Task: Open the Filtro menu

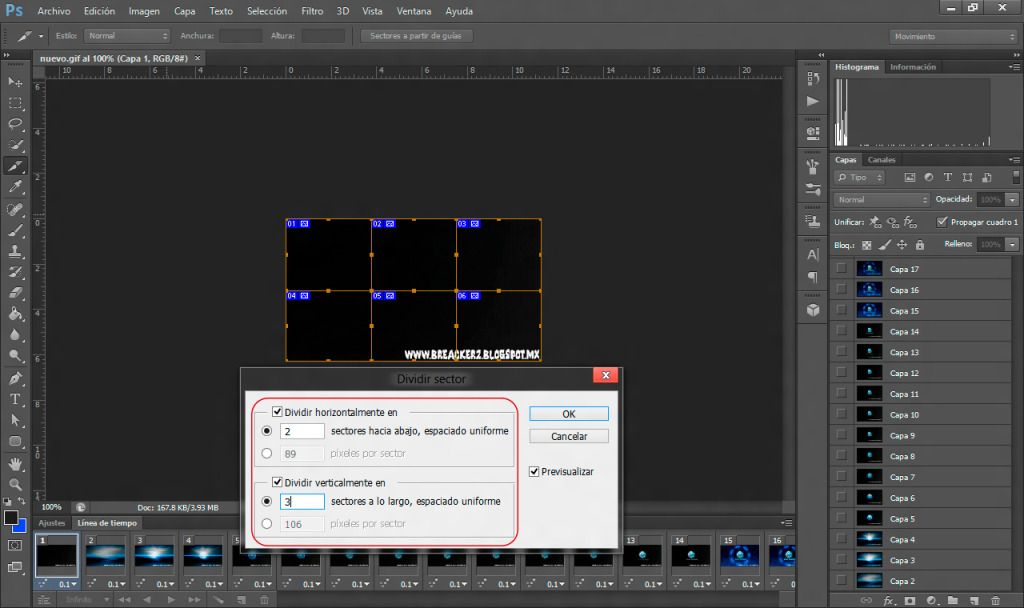Action: click(312, 11)
